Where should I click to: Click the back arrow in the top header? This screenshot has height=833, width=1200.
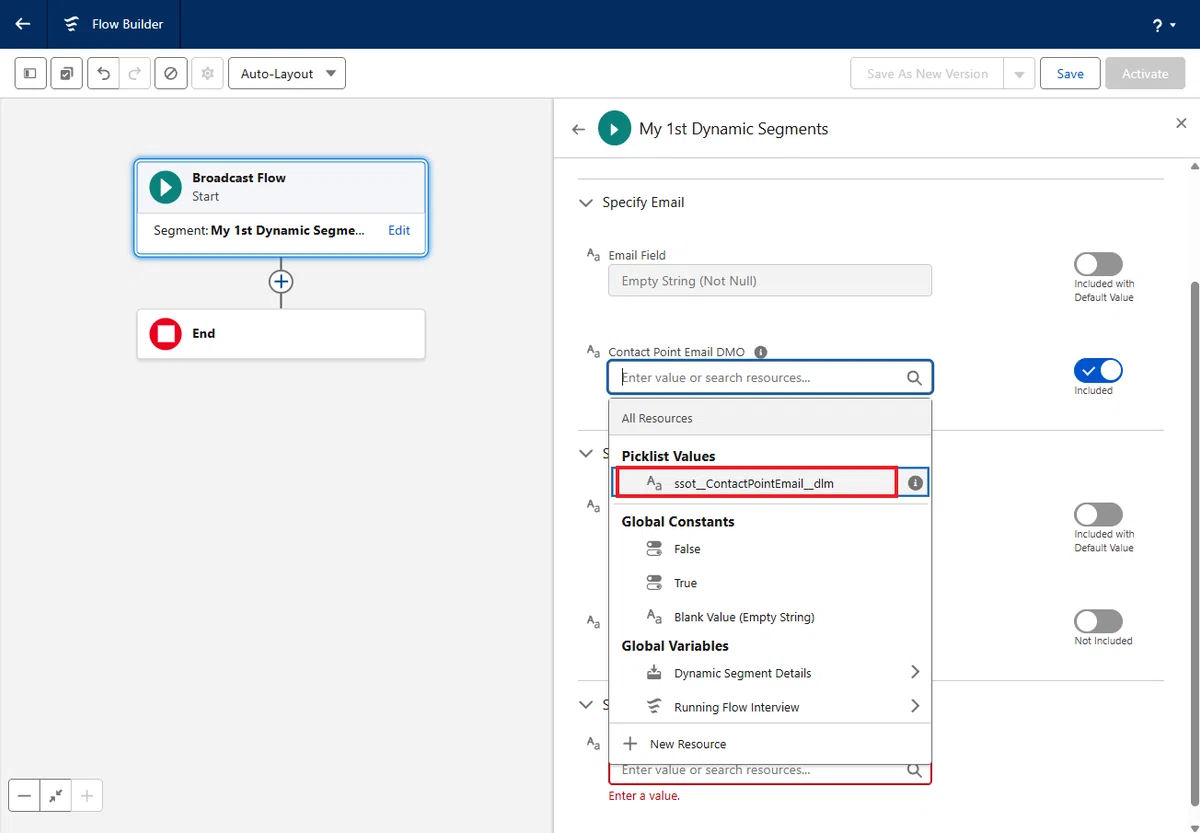23,24
